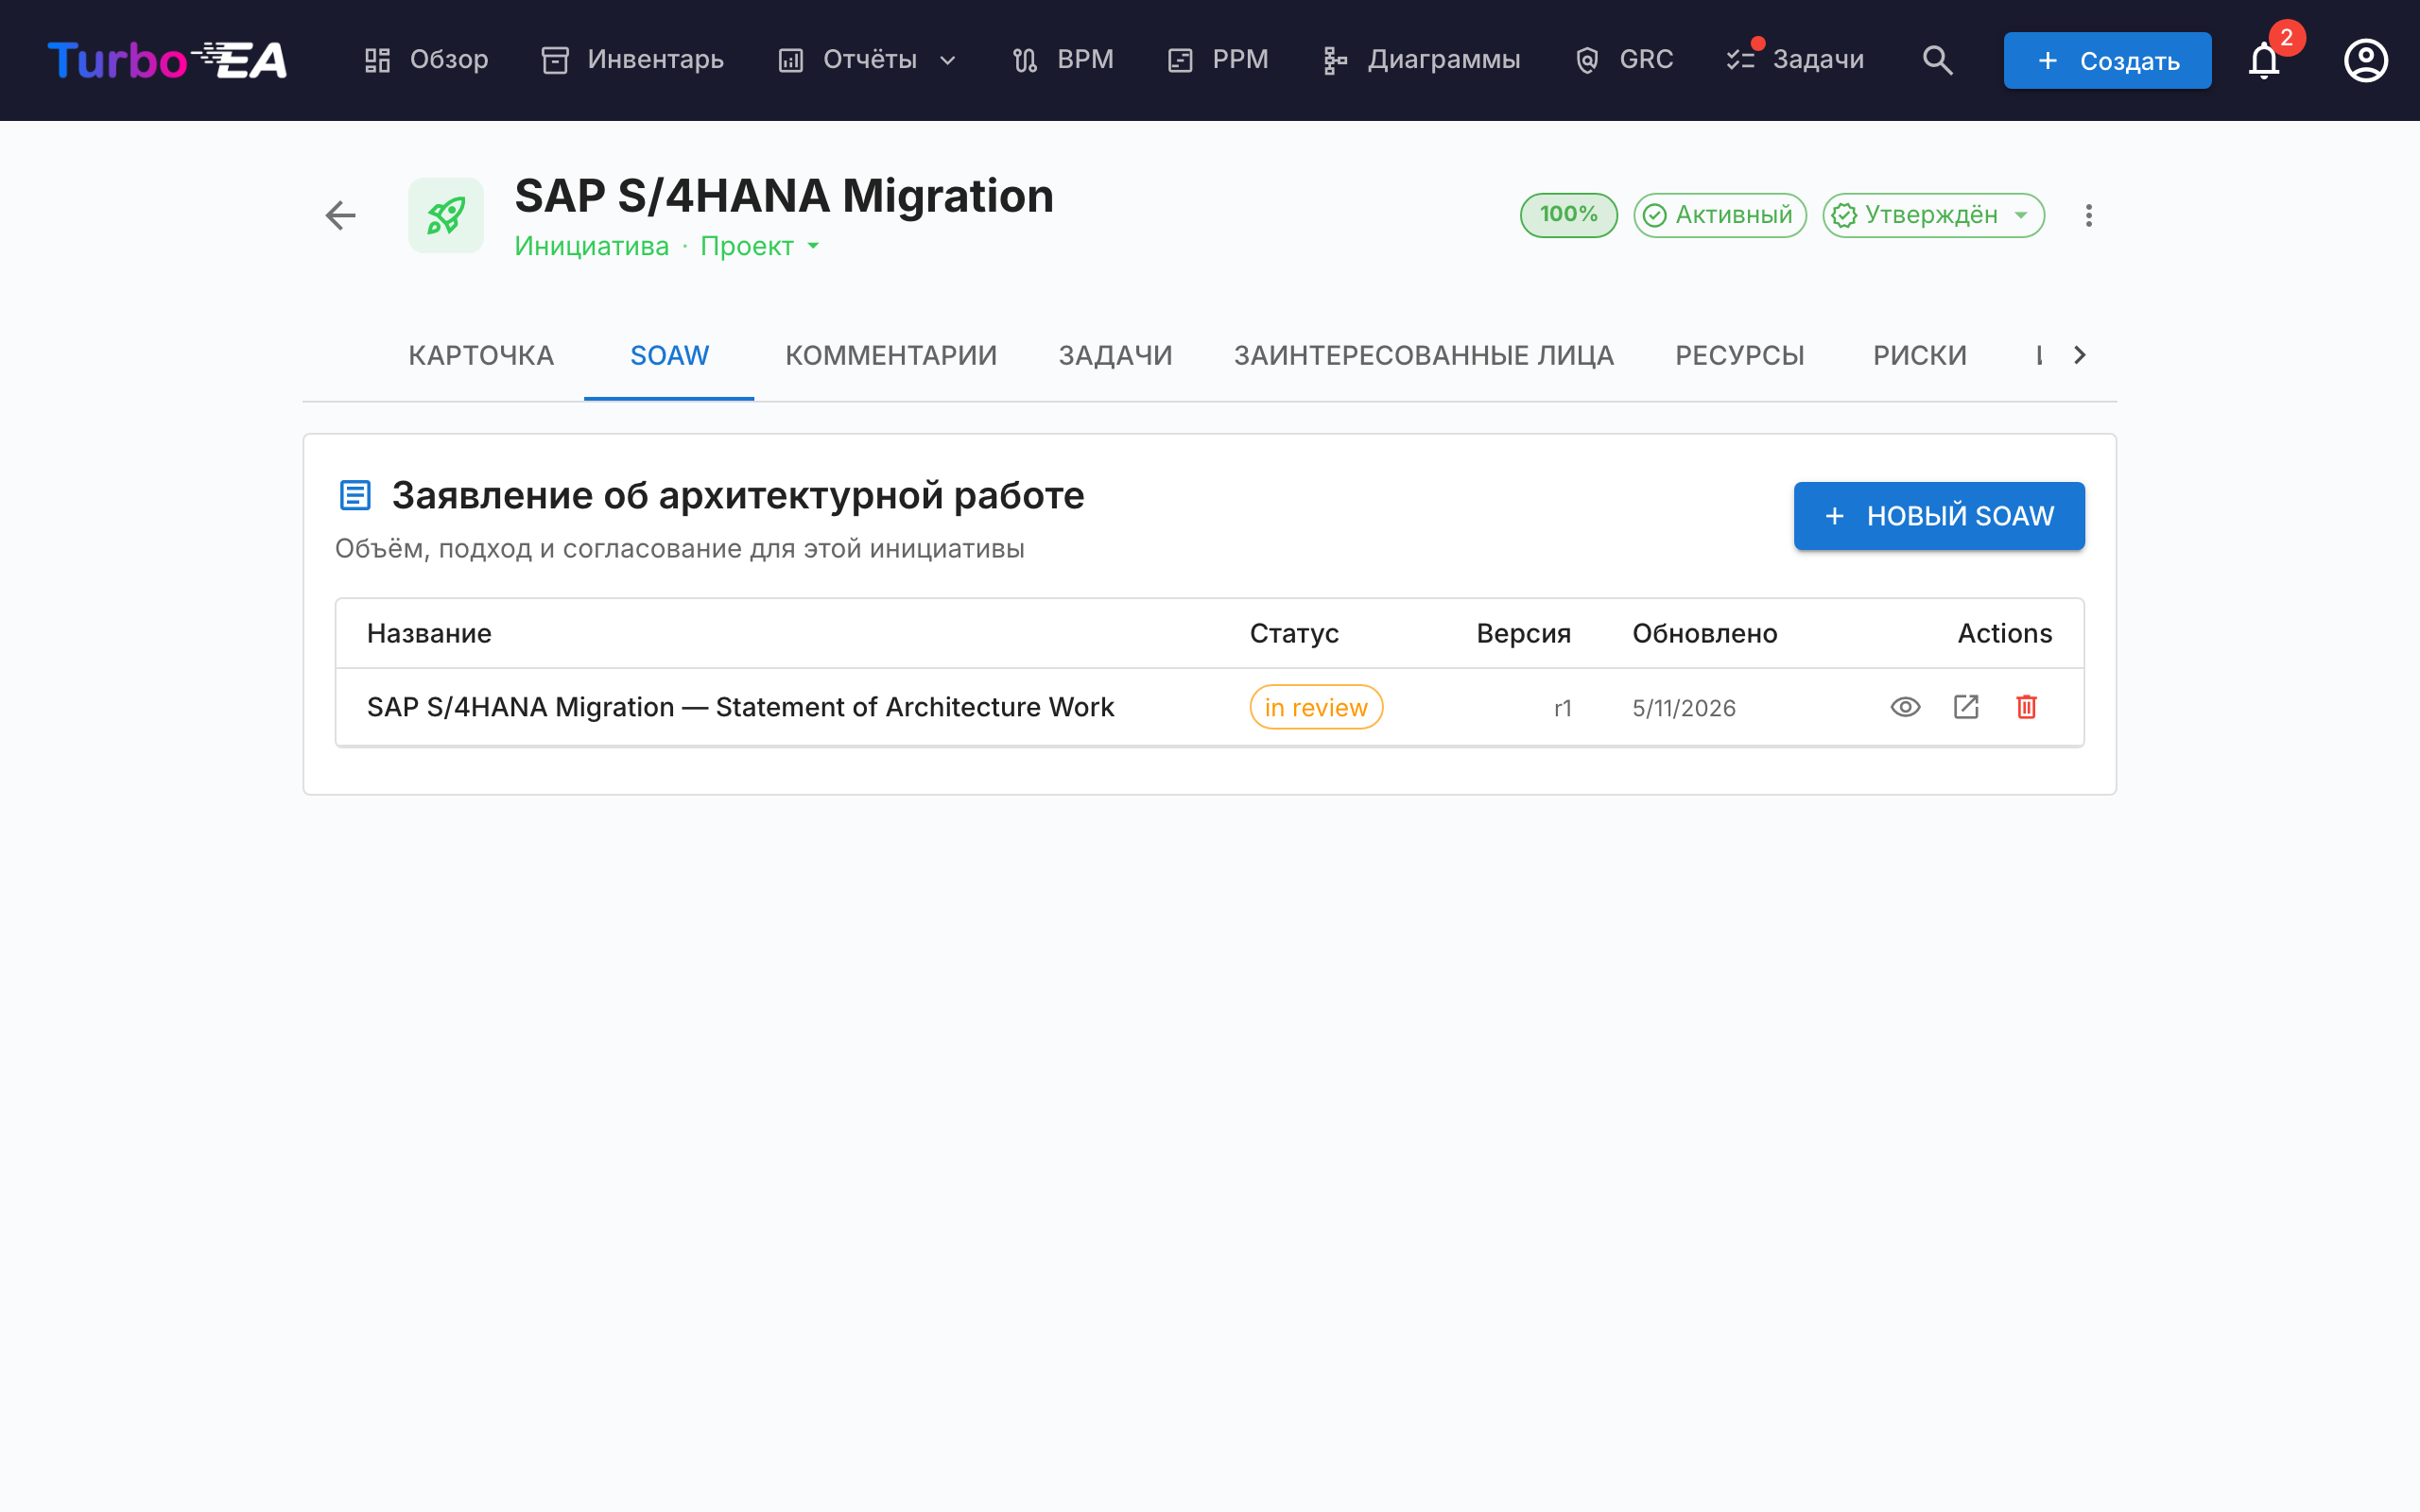This screenshot has width=2420, height=1512.
Task: Click the Название column header
Action: click(429, 633)
